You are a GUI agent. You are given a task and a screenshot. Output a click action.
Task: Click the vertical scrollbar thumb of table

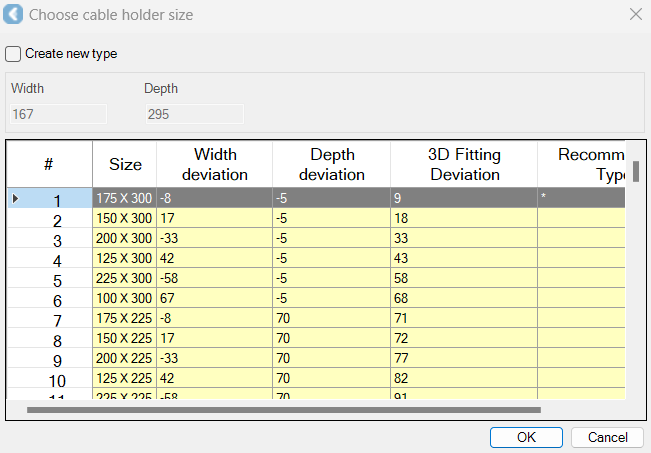[635, 171]
